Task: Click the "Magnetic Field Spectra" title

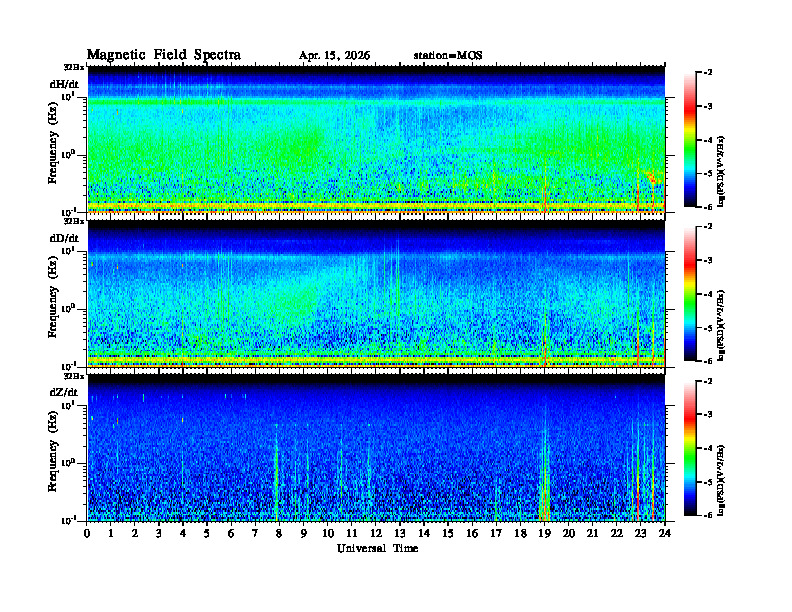Action: (164, 55)
